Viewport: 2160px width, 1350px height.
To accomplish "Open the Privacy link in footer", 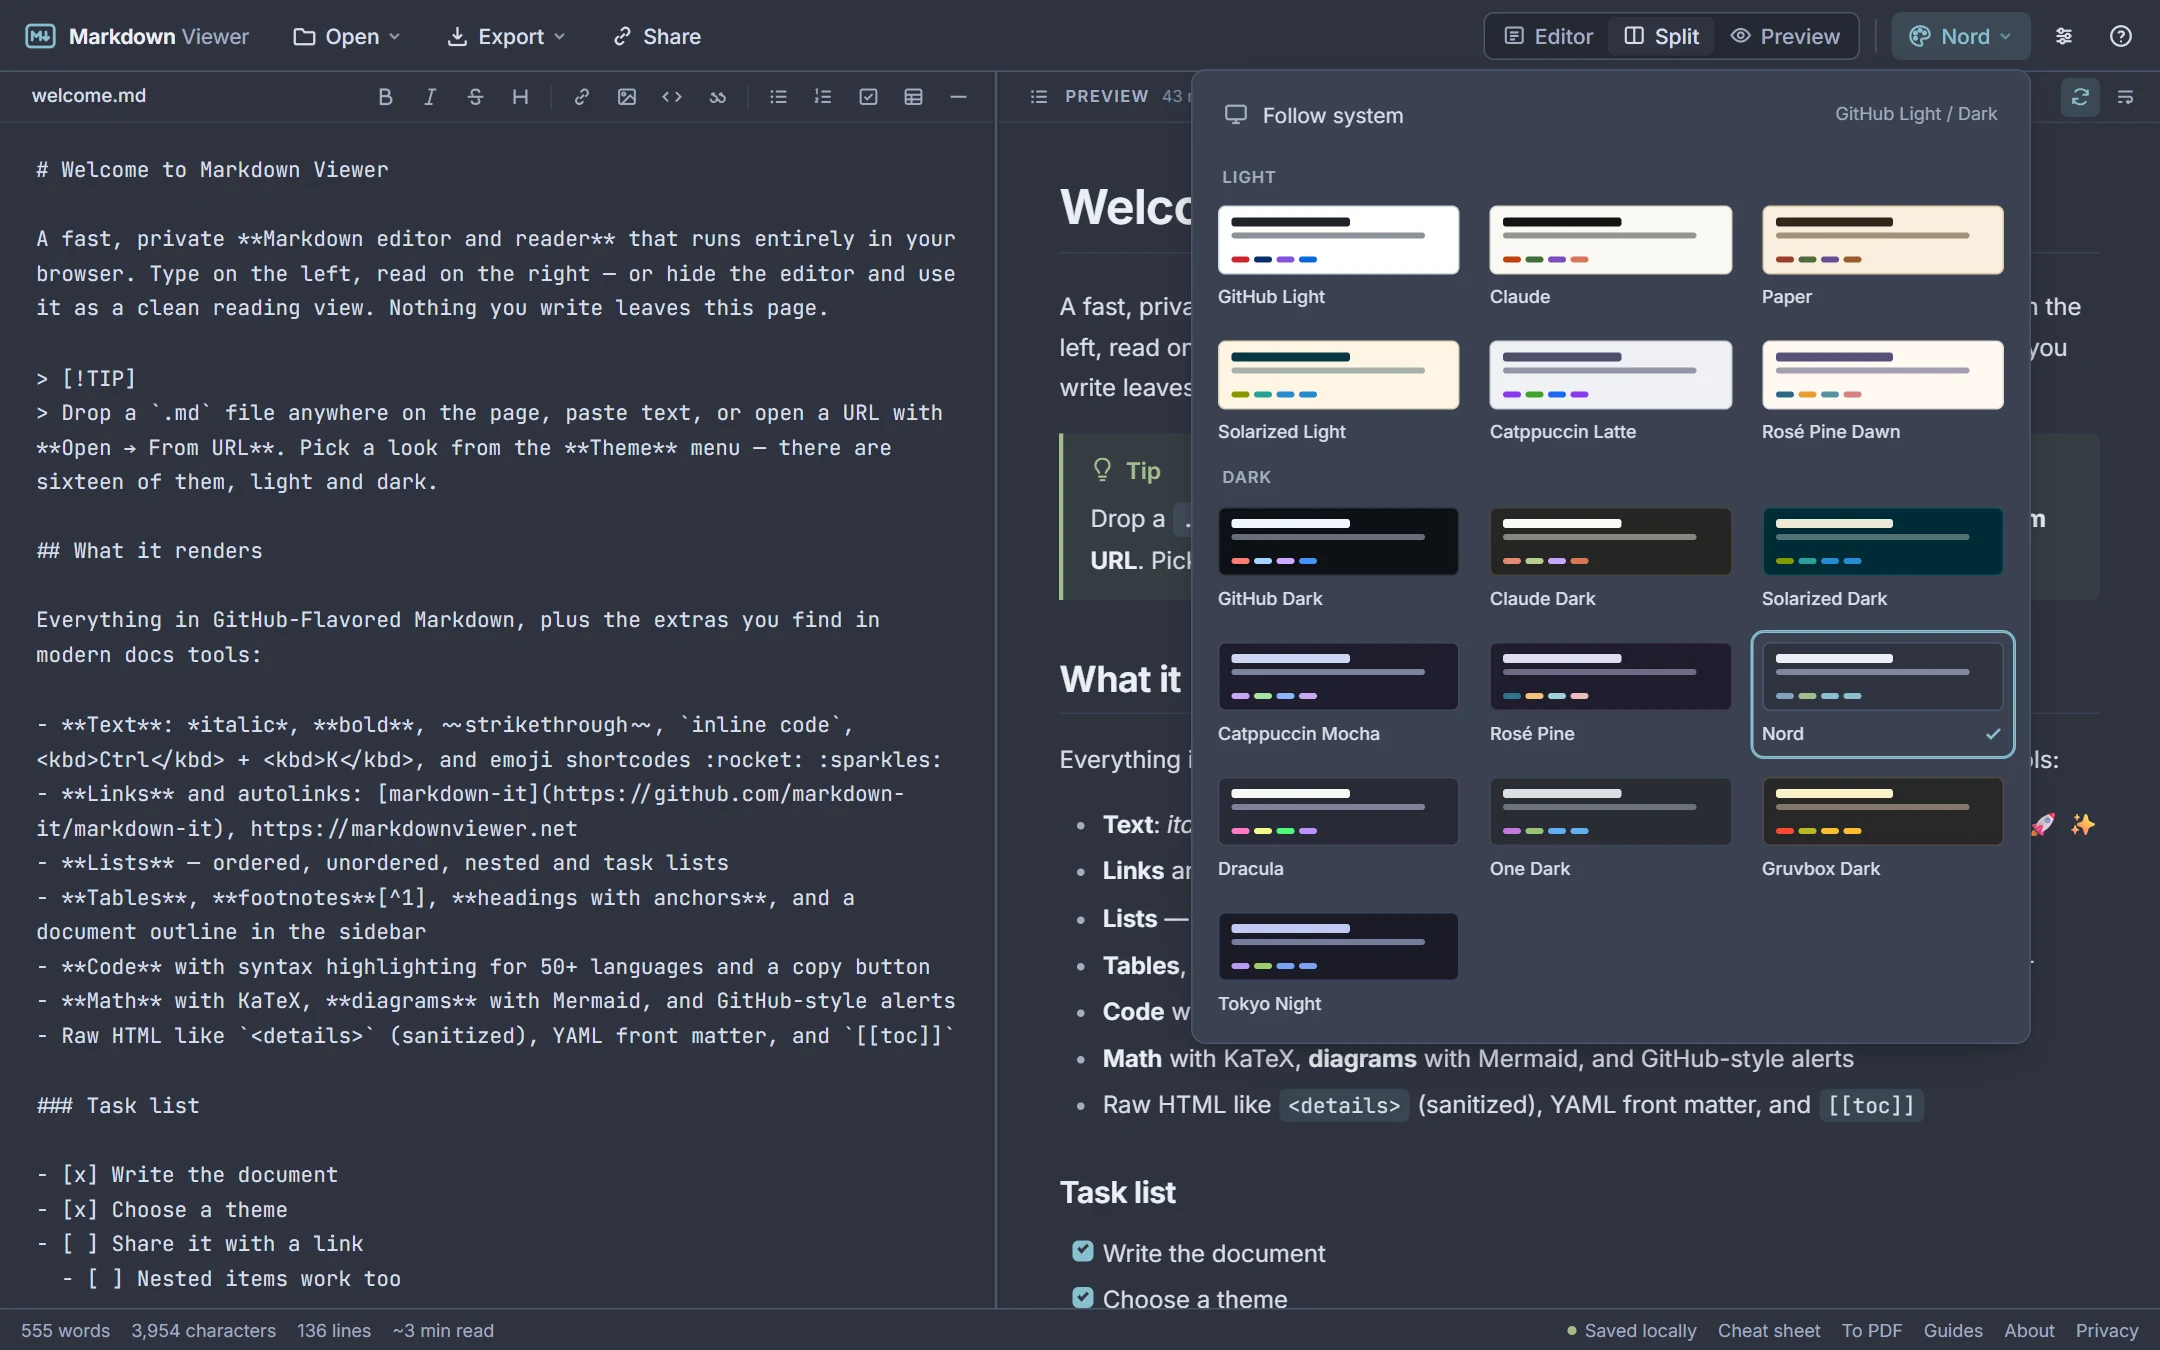I will pyautogui.click(x=2106, y=1330).
